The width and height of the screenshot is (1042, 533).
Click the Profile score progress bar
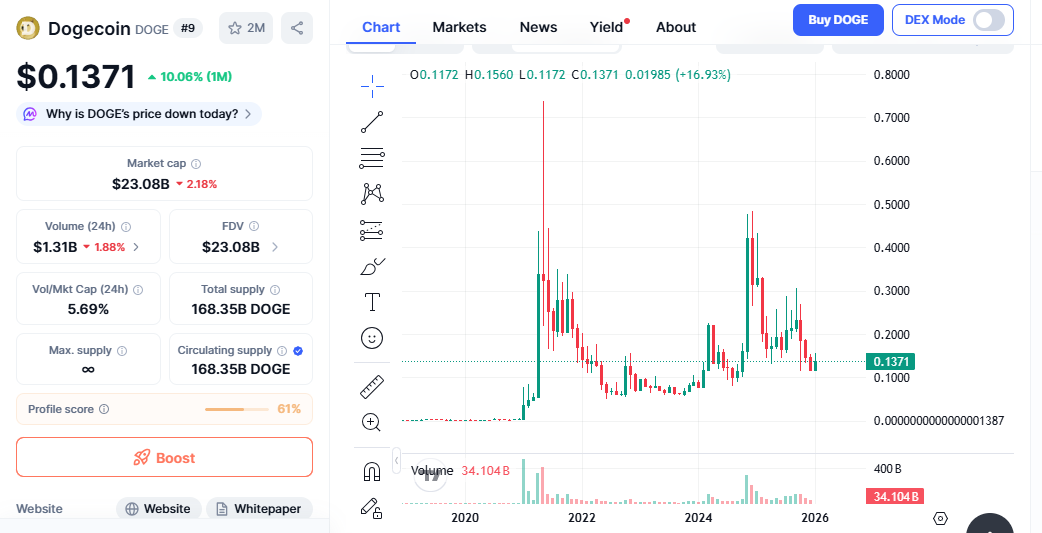[238, 409]
